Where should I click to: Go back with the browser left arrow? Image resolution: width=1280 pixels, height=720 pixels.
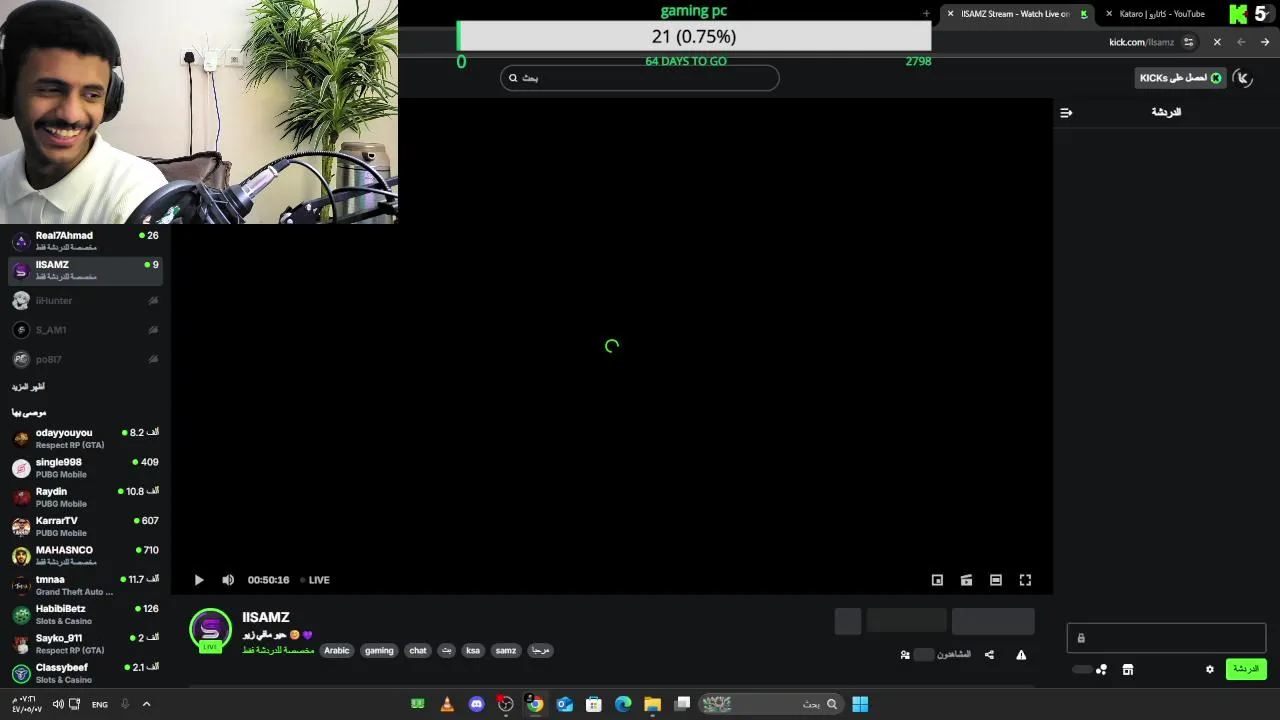(1241, 42)
